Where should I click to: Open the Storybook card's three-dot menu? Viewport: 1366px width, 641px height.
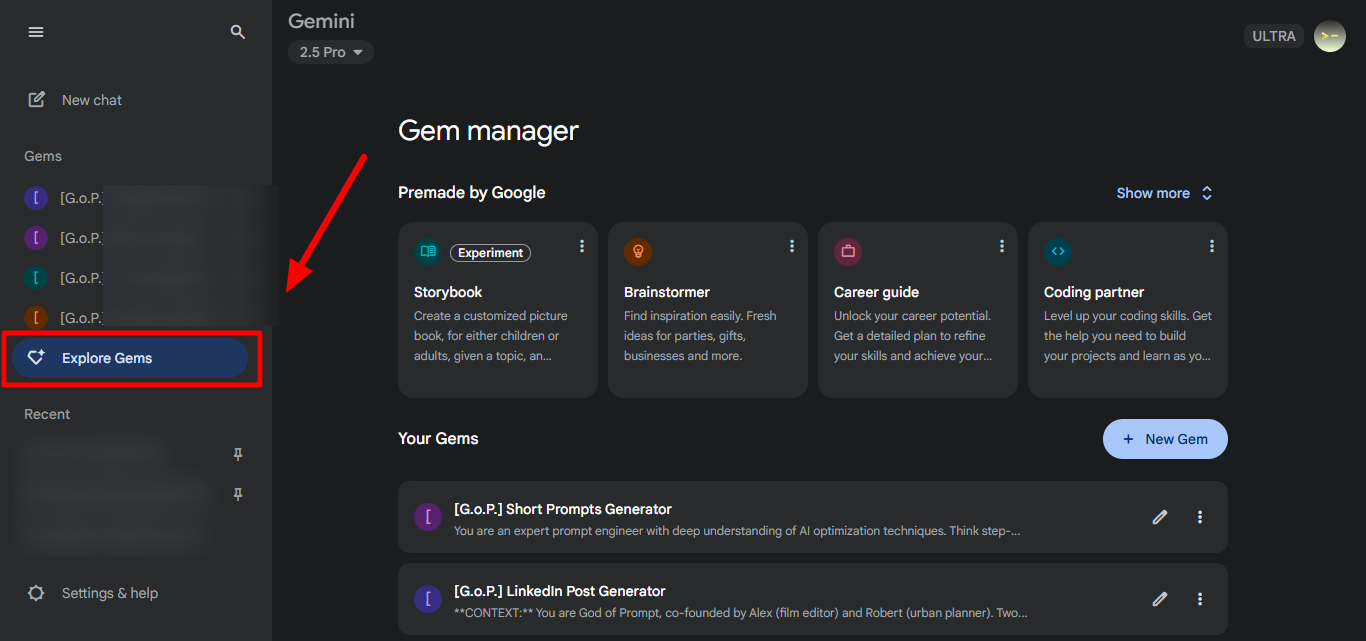click(x=581, y=245)
